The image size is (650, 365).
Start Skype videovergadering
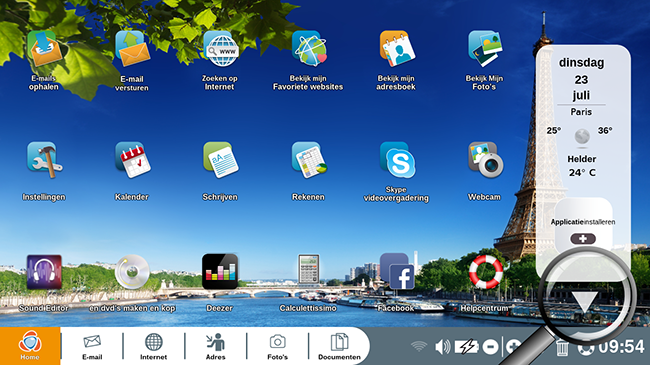(x=397, y=160)
